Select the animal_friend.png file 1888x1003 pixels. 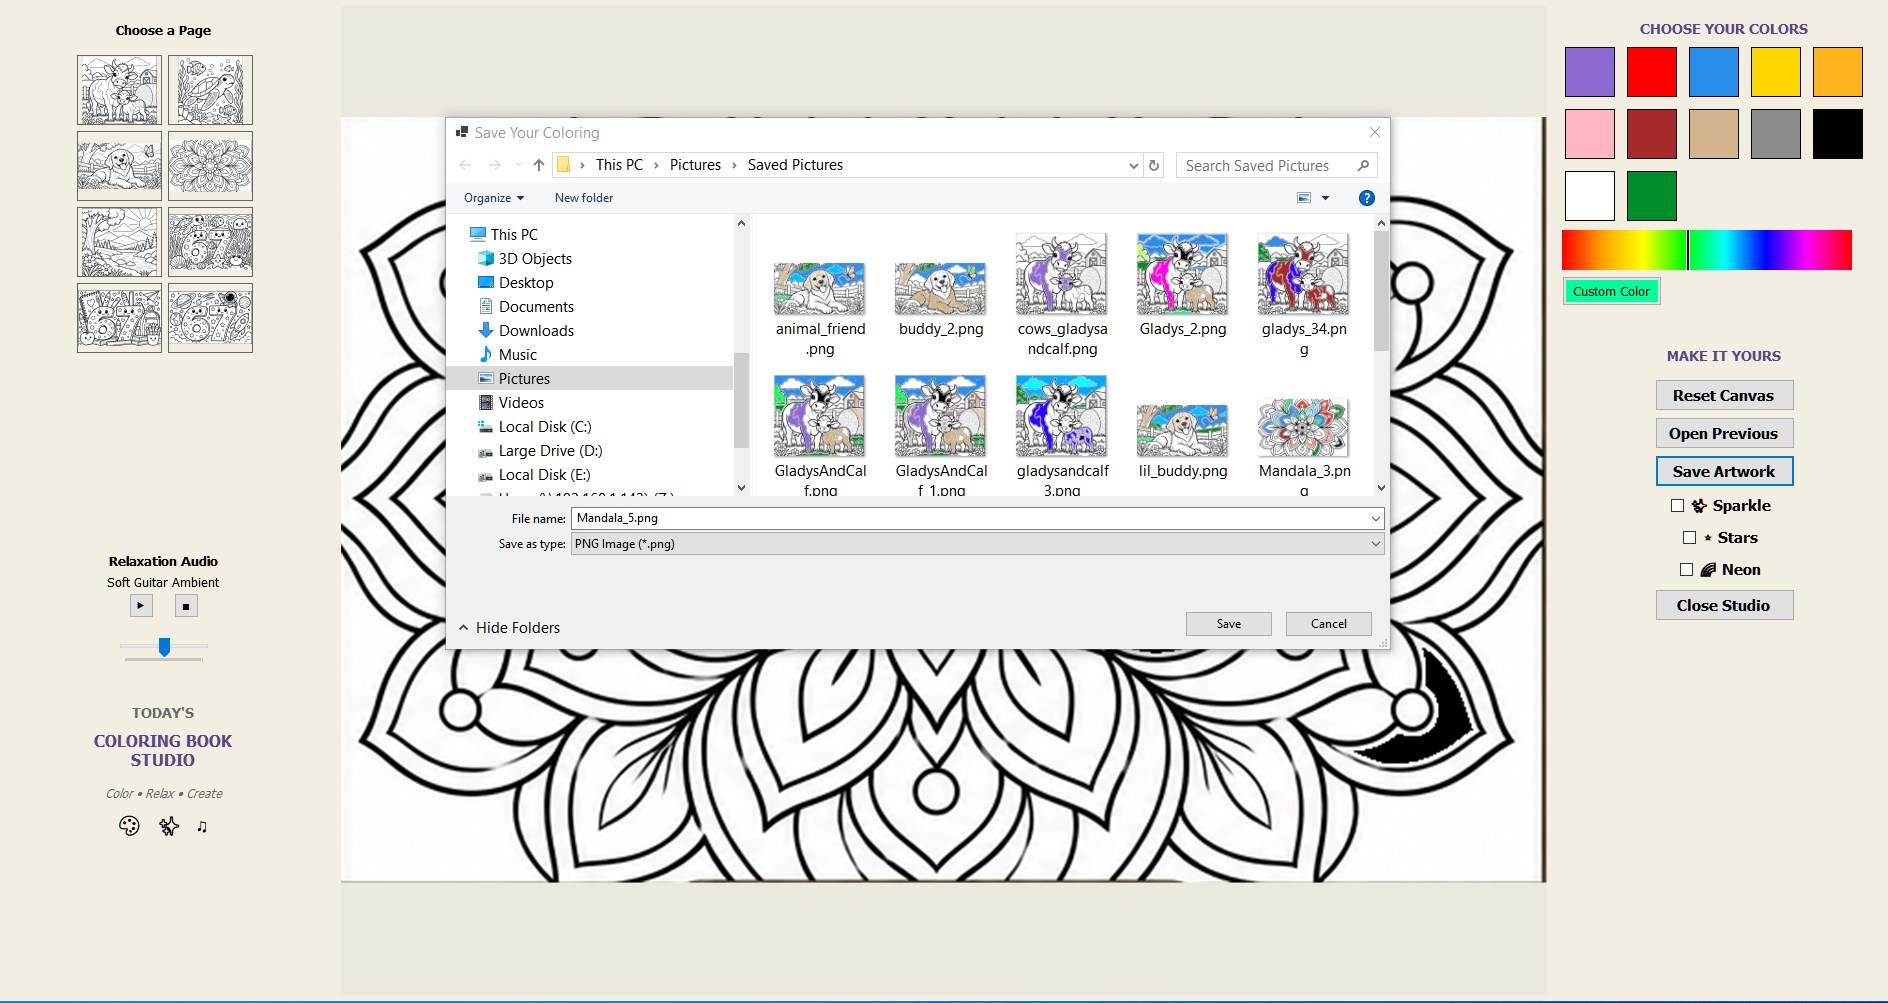click(820, 310)
